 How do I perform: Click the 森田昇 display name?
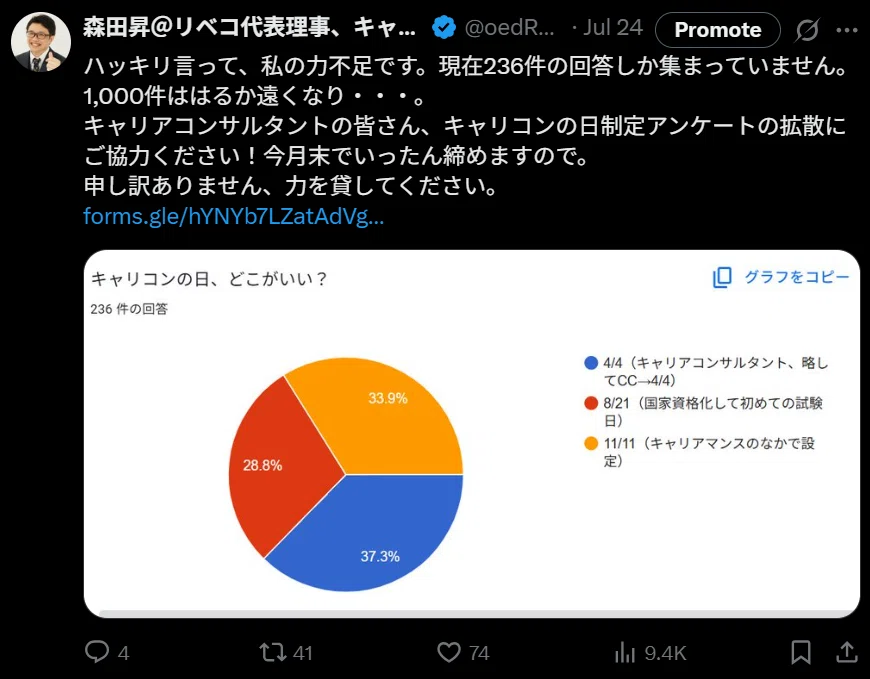(x=250, y=27)
